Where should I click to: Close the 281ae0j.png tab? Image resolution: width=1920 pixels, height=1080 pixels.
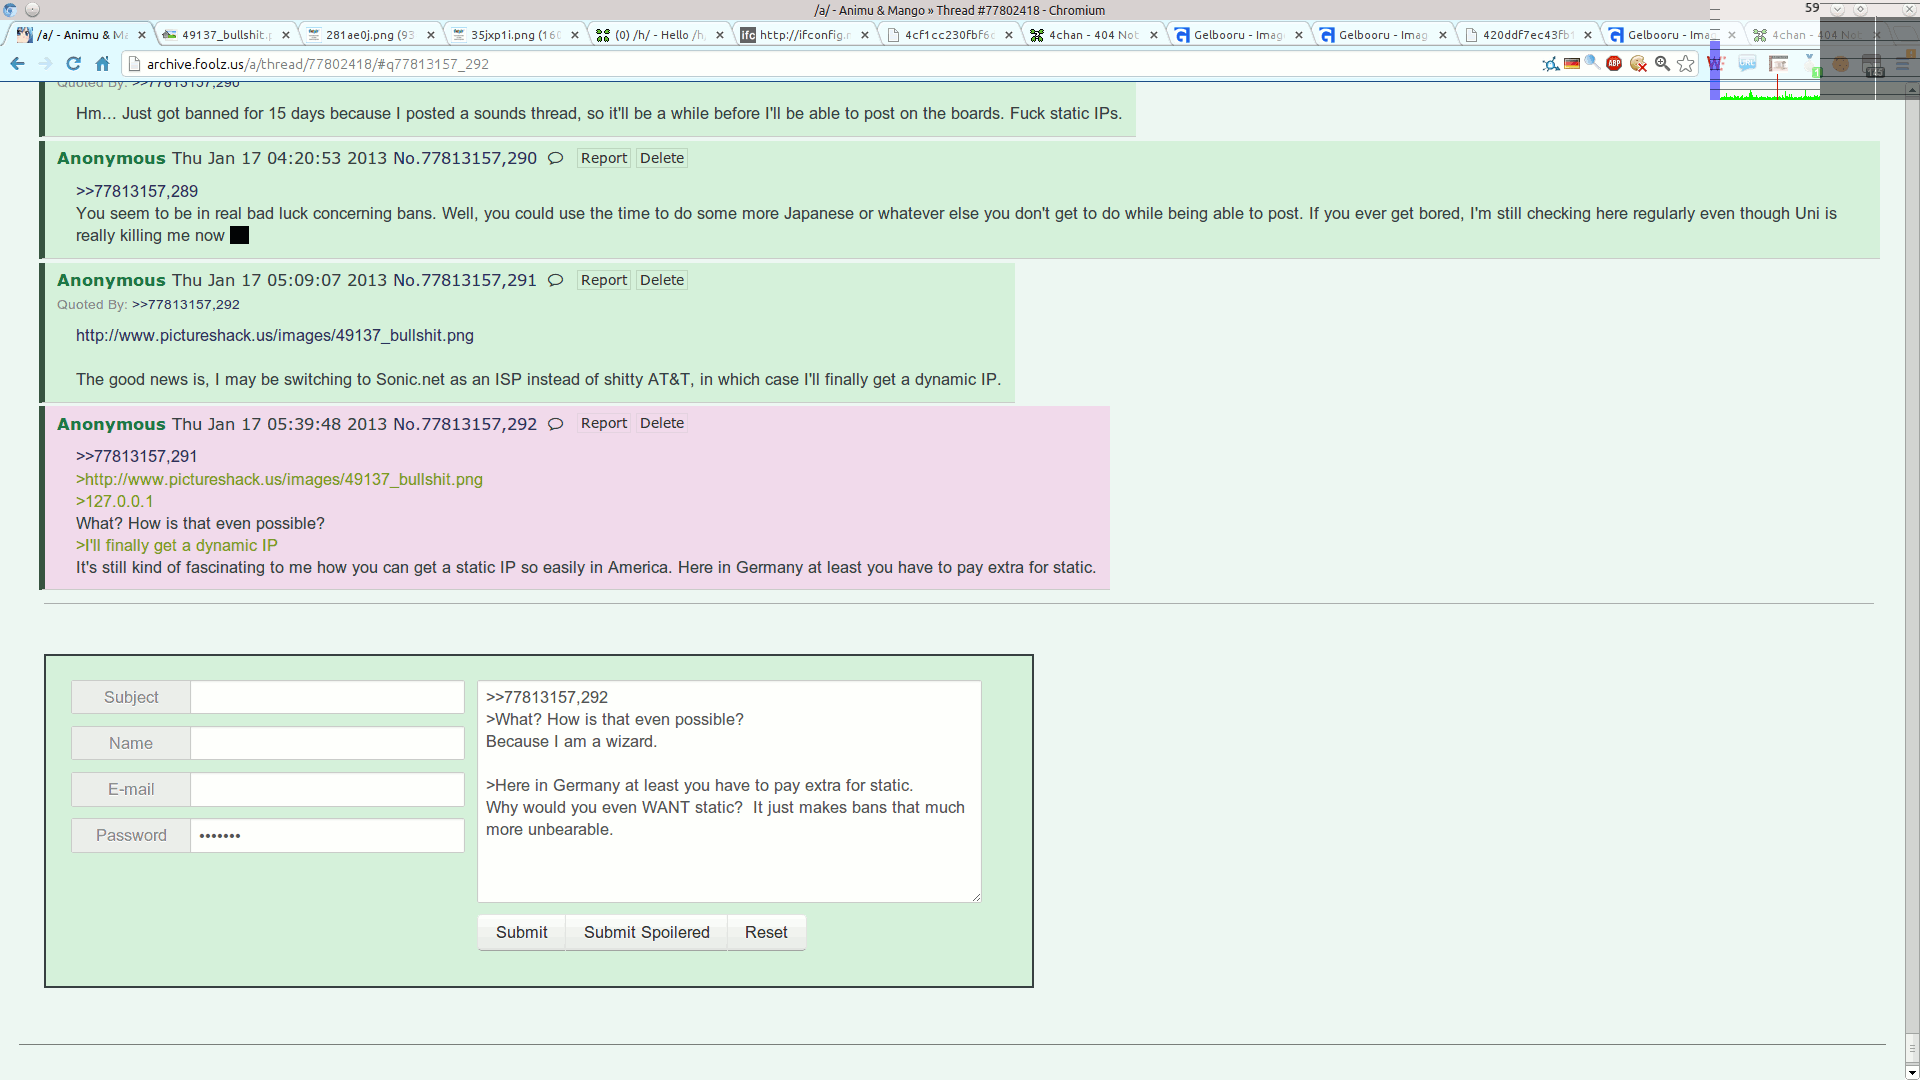click(x=431, y=35)
